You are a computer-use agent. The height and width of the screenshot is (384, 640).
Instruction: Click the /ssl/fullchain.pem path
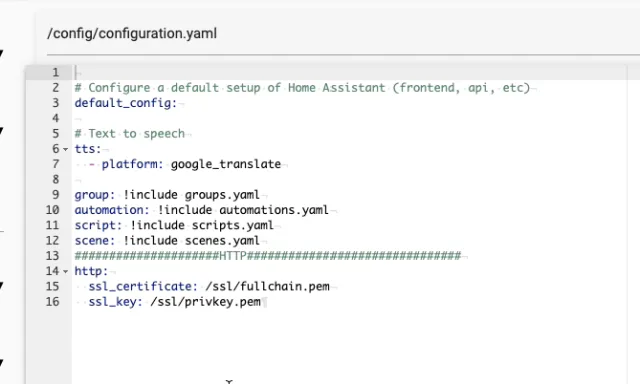tap(267, 286)
